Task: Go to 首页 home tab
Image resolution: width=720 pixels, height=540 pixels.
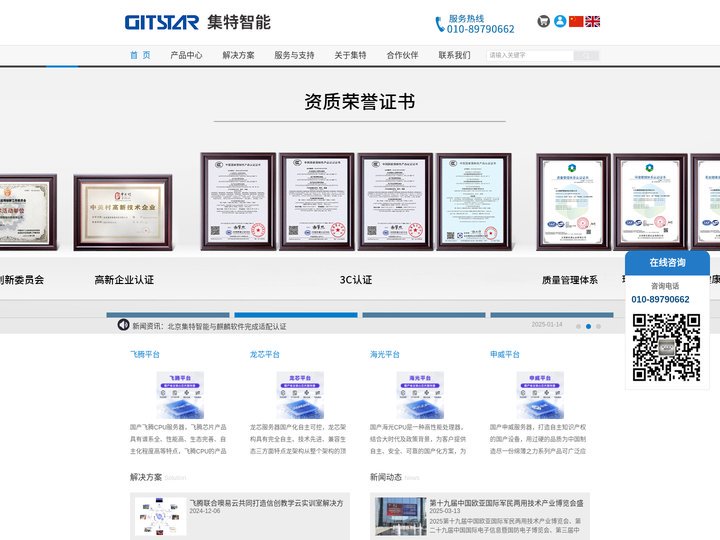Action: pyautogui.click(x=140, y=55)
